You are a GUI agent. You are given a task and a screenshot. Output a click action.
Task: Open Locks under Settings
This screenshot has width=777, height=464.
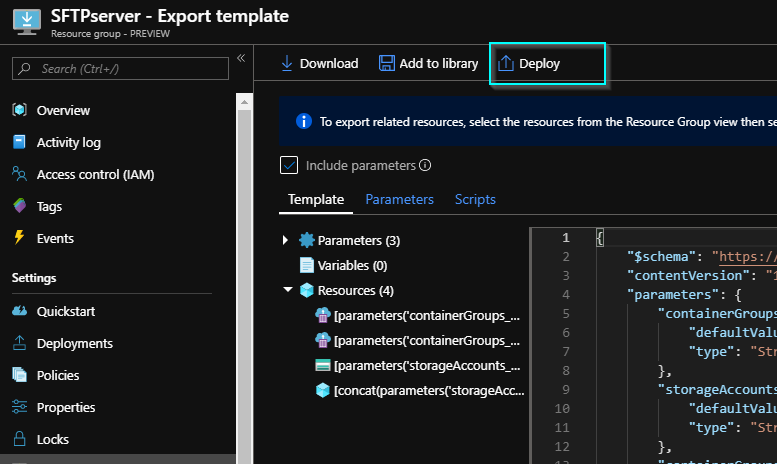53,439
